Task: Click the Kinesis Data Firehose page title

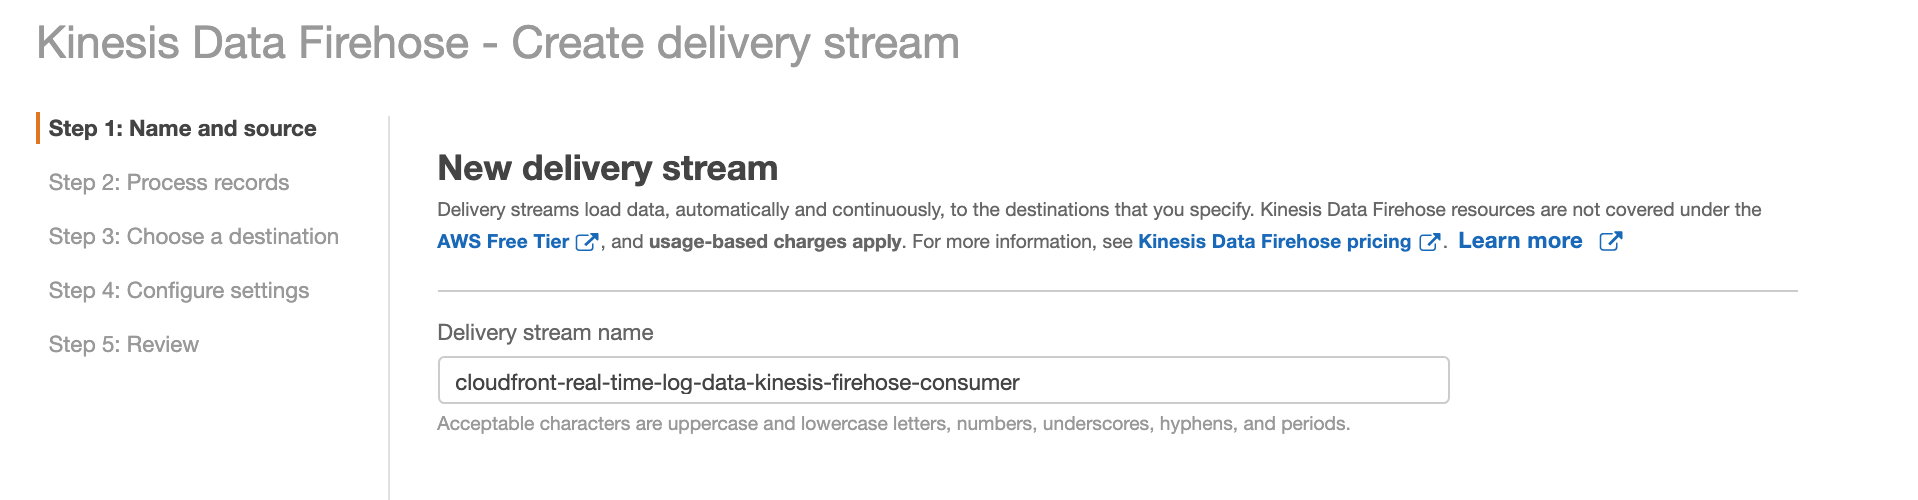Action: (x=498, y=43)
